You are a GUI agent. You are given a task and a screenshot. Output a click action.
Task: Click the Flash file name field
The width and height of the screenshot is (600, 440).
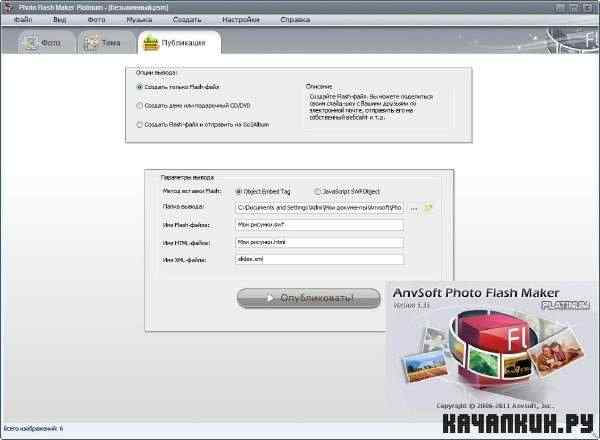click(319, 225)
